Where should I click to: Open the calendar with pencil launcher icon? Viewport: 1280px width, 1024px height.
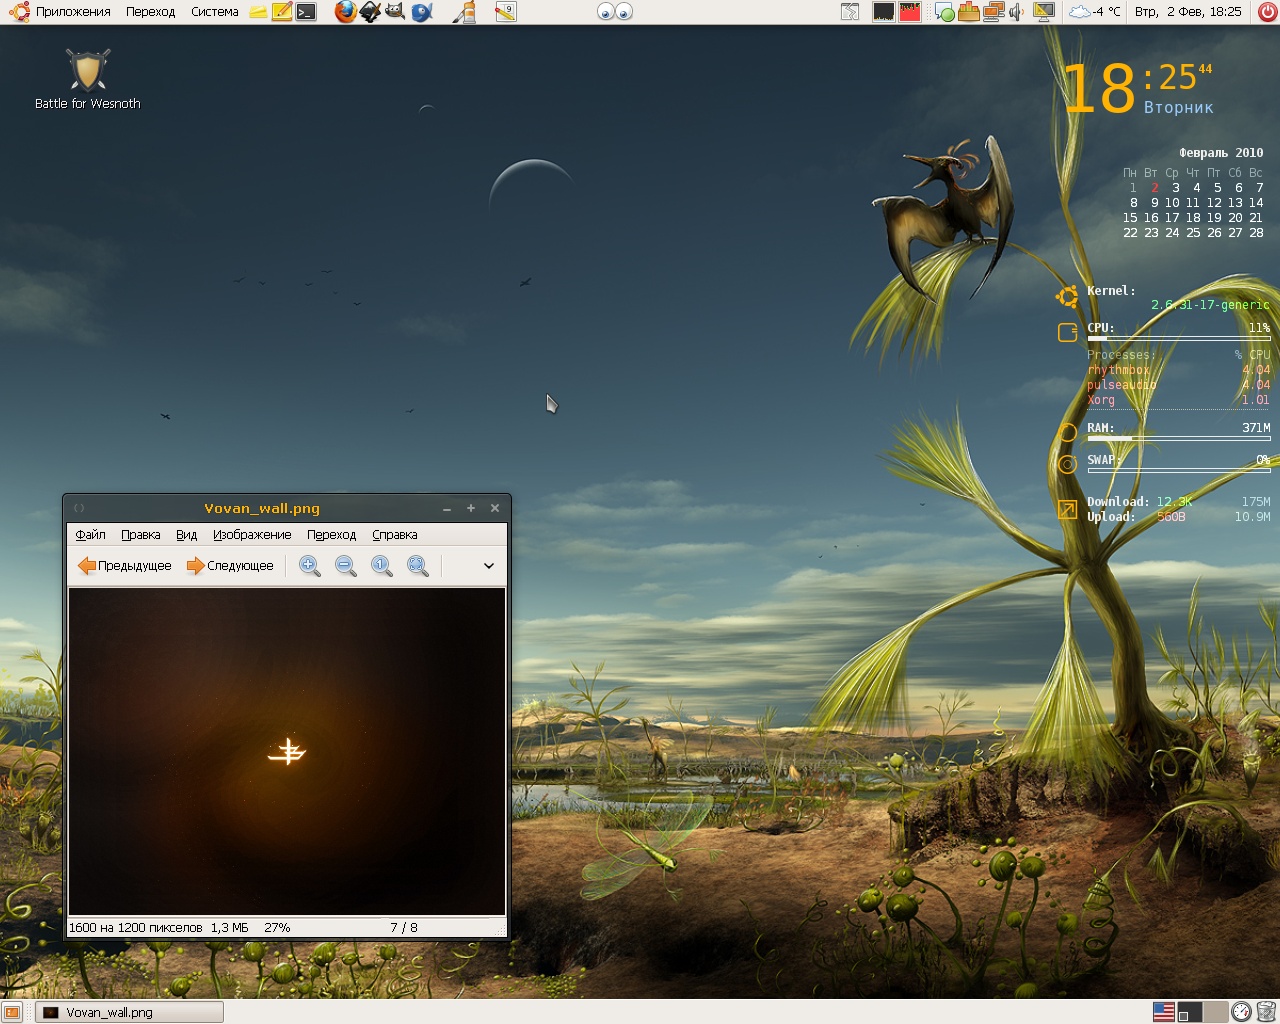pyautogui.click(x=506, y=12)
